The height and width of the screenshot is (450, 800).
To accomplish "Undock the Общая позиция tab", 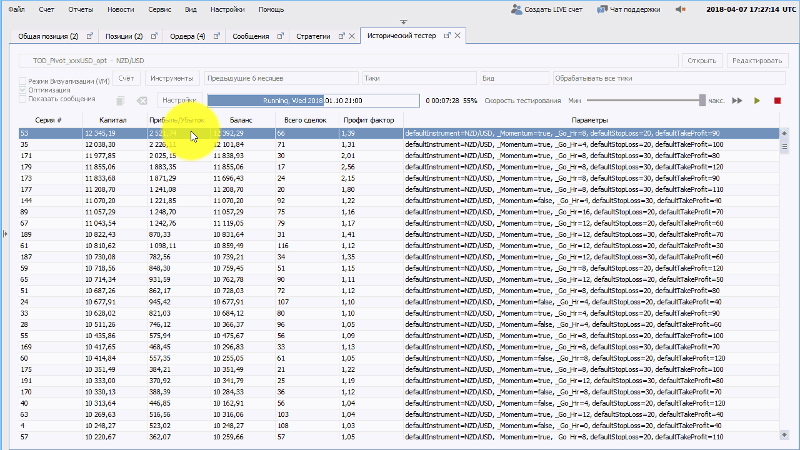I will click(90, 36).
